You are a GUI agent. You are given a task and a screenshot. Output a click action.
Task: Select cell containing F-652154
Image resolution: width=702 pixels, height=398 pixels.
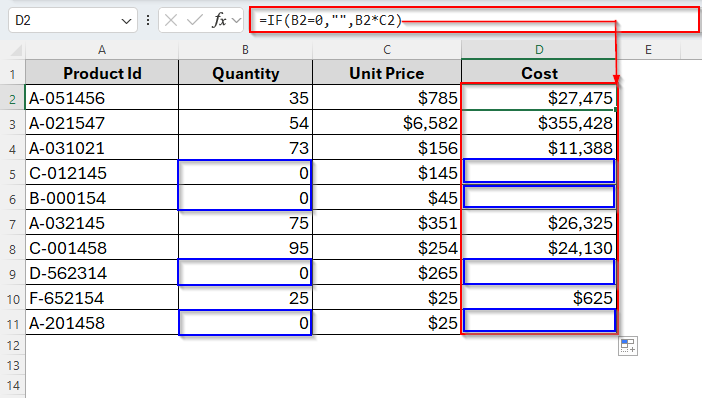coord(102,298)
